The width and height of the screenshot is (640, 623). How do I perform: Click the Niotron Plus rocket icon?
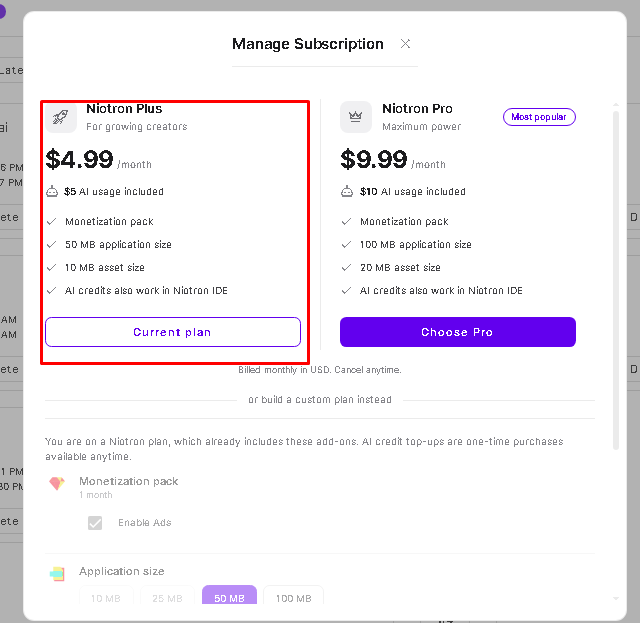click(x=61, y=117)
